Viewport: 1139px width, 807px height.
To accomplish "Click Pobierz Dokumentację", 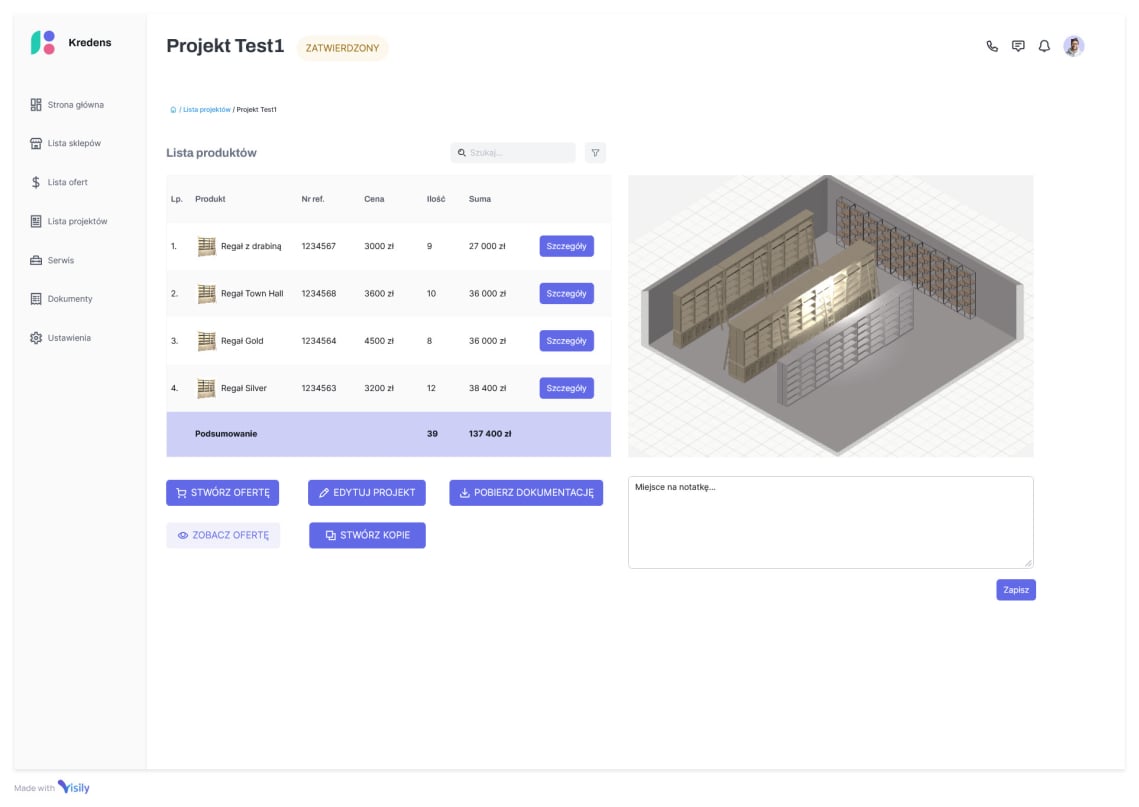I will tap(526, 492).
